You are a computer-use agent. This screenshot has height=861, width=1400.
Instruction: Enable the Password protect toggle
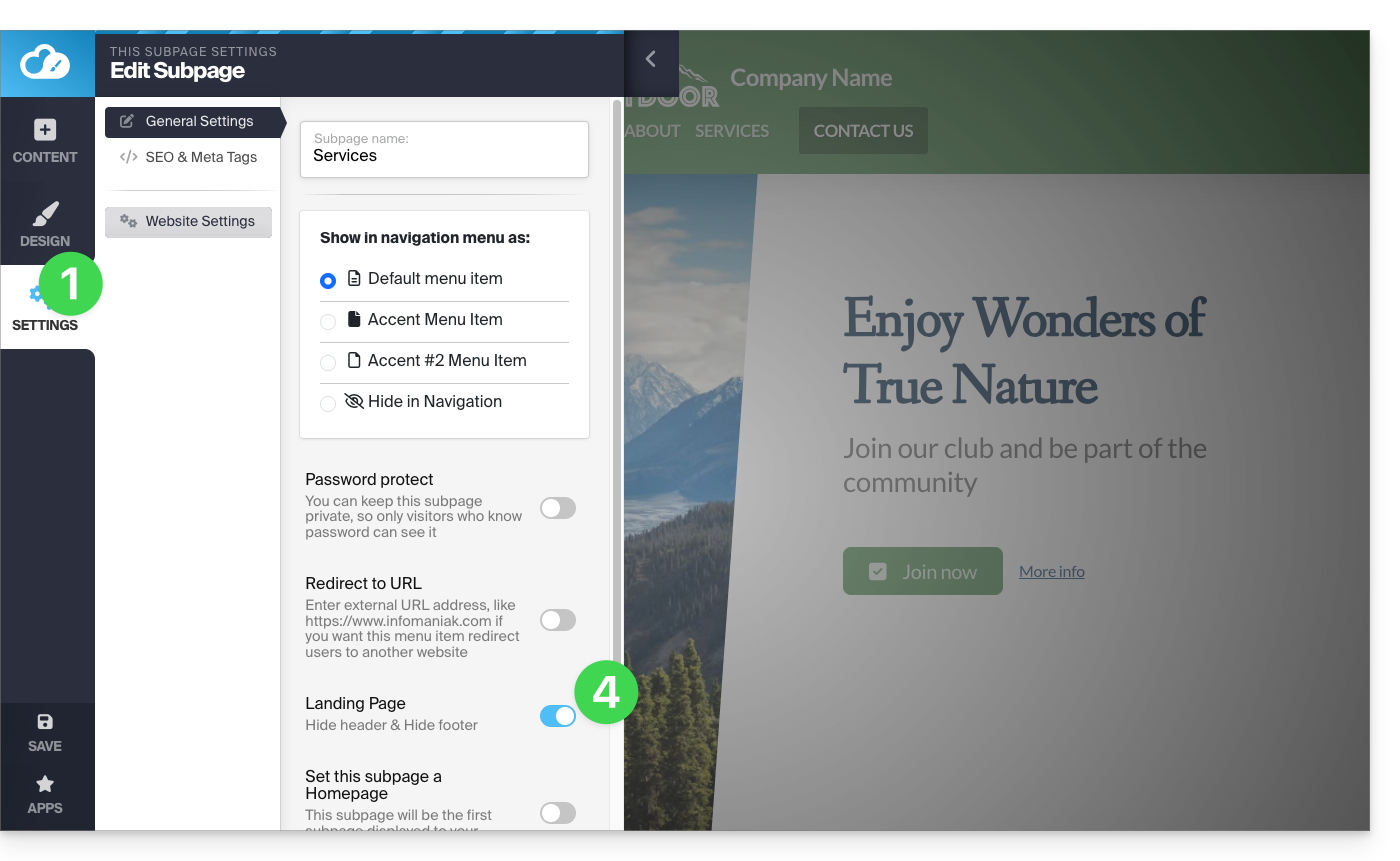[558, 508]
